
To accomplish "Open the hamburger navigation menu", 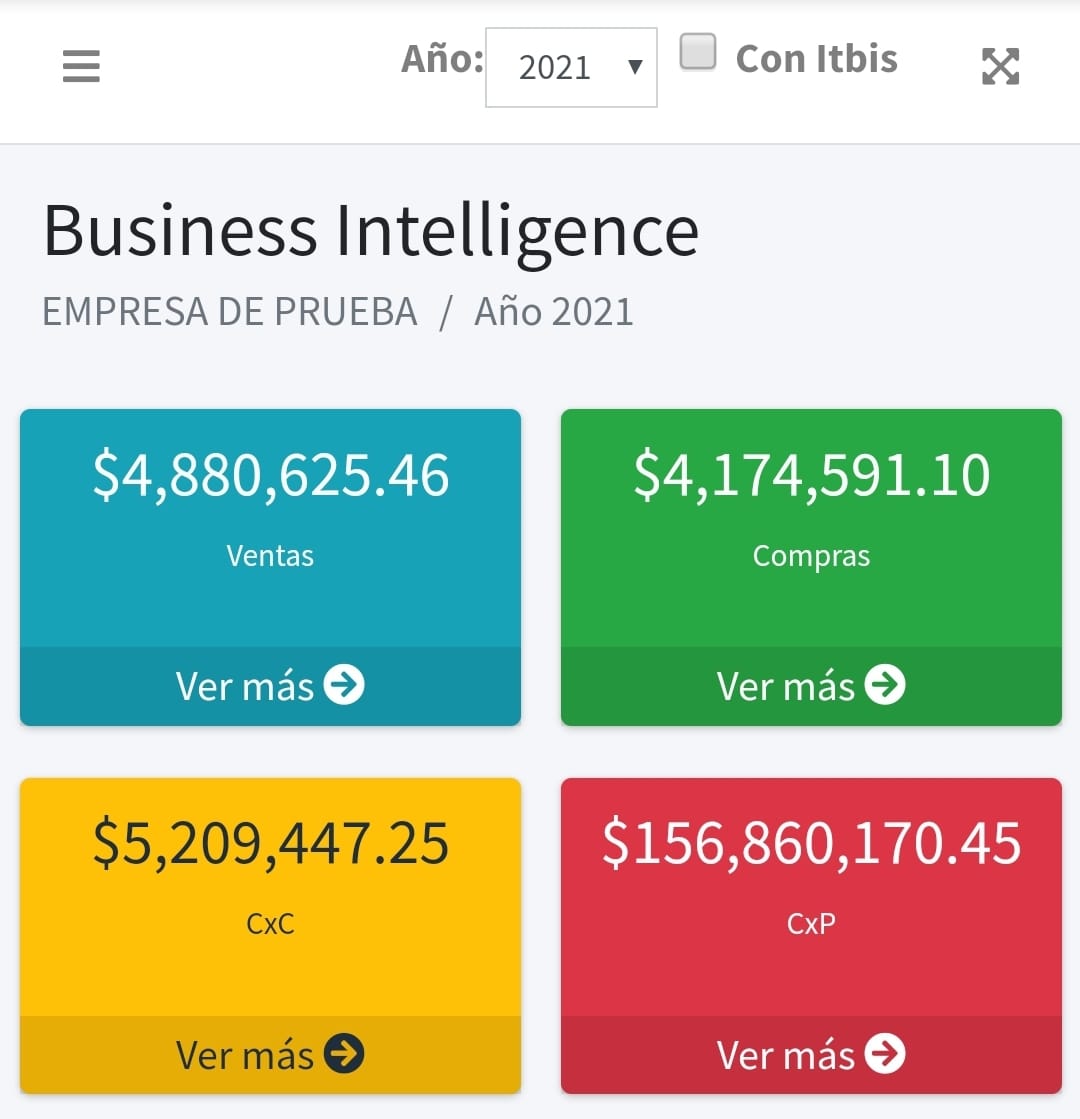I will tap(81, 66).
